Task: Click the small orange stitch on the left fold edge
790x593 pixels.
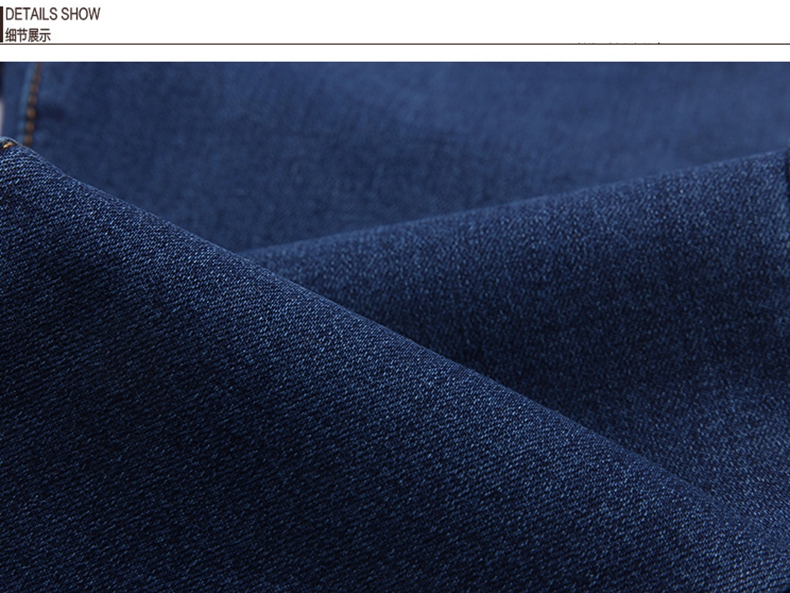Action: [10, 144]
